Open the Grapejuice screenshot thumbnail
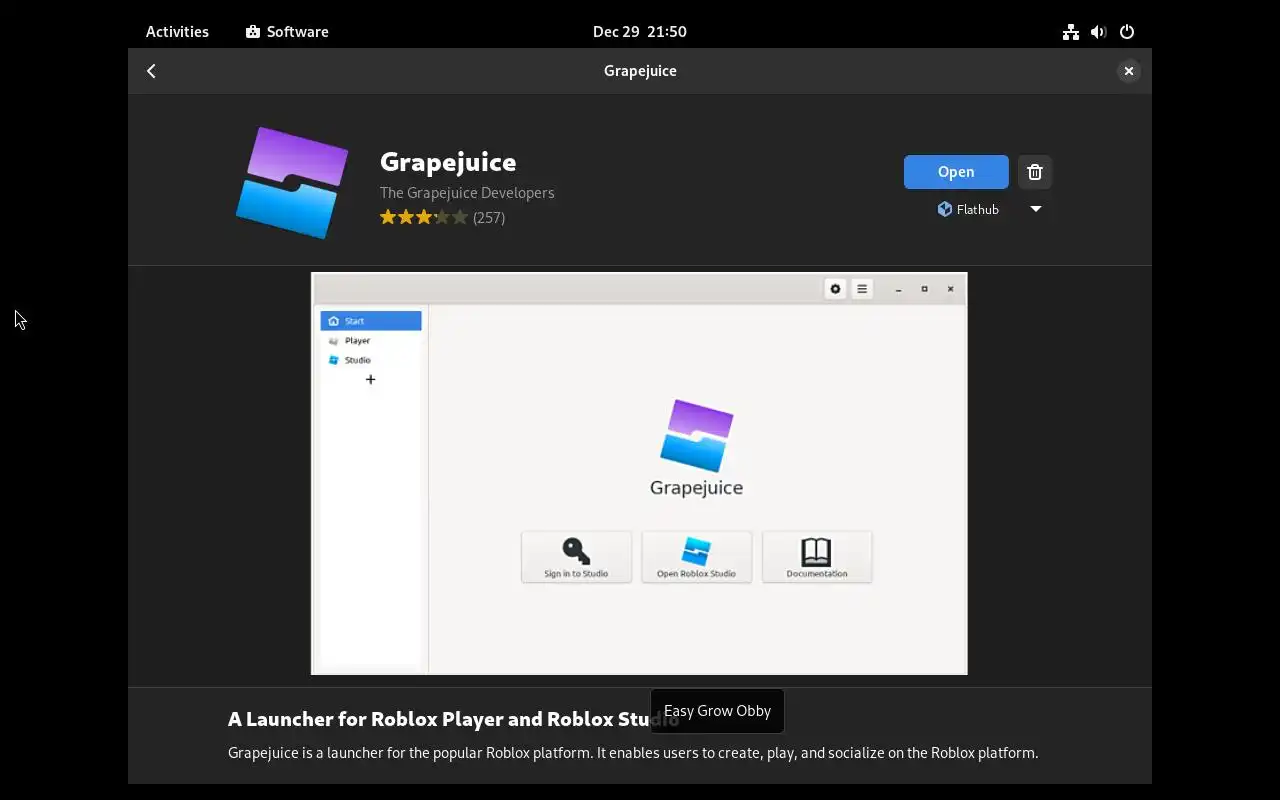Screen dimensions: 1280x800 pyautogui.click(x=639, y=473)
